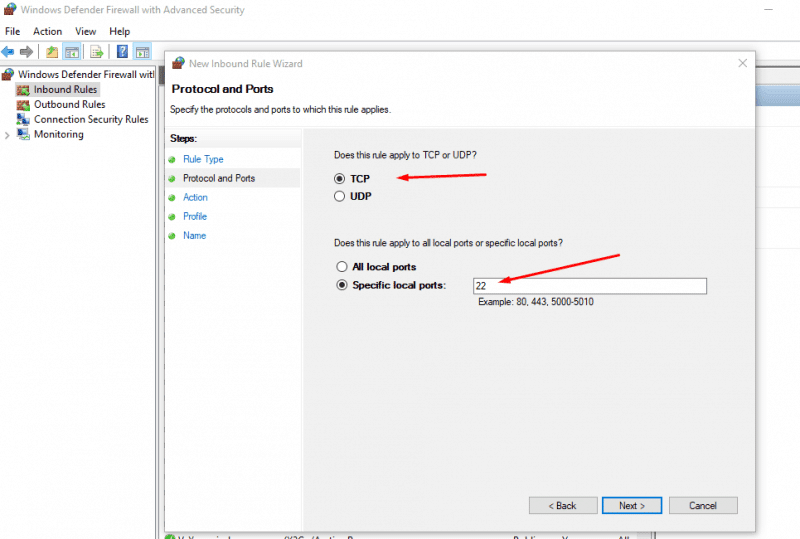Screen dimensions: 800x539
Task: Click the specific local ports text field
Action: (590, 286)
